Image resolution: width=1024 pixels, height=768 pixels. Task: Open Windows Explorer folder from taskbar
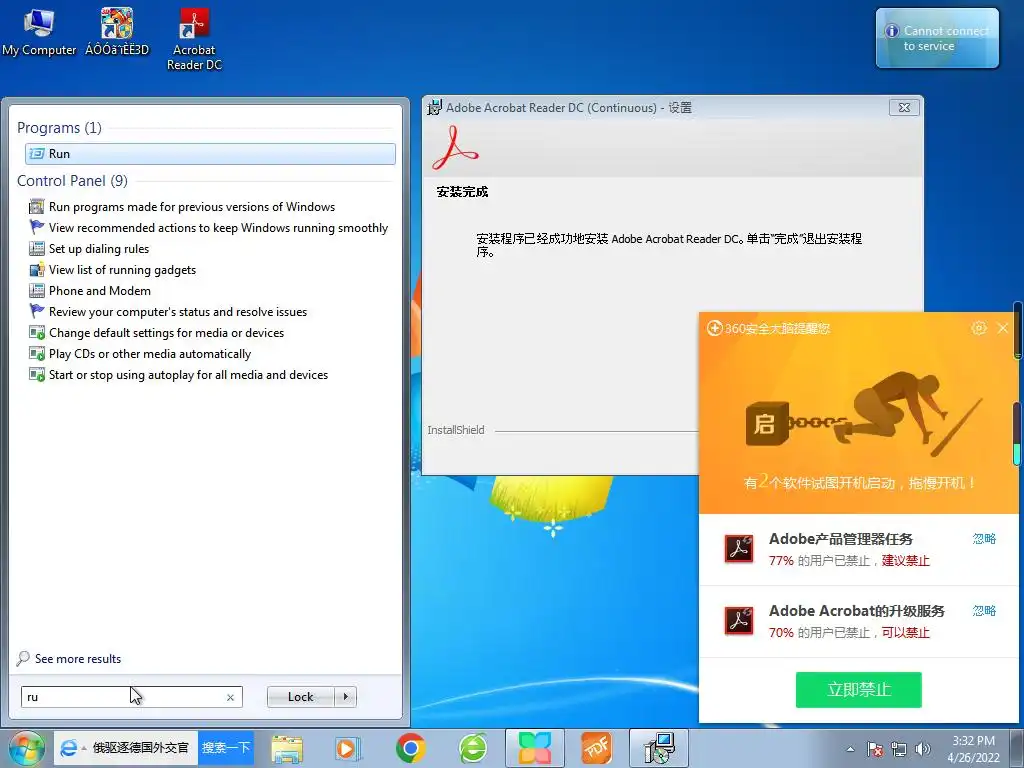pyautogui.click(x=287, y=749)
